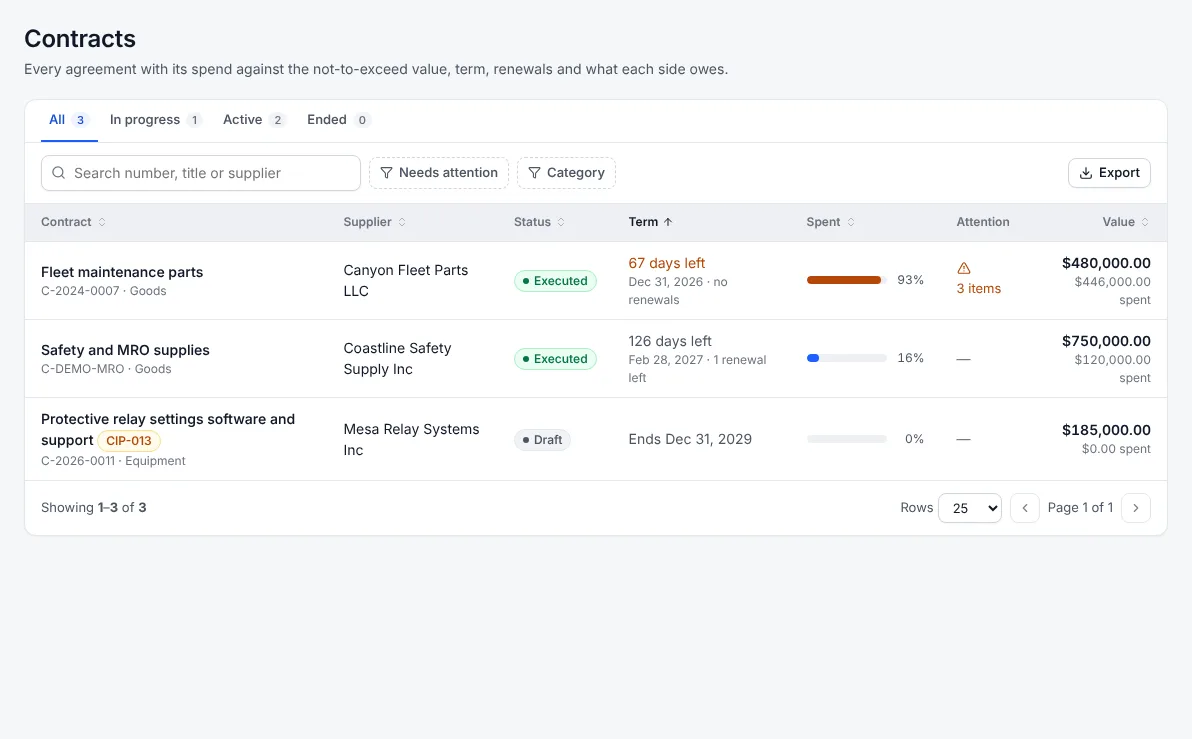Focus the search number, title or supplier field
Screen dimensions: 1192x739
(201, 173)
